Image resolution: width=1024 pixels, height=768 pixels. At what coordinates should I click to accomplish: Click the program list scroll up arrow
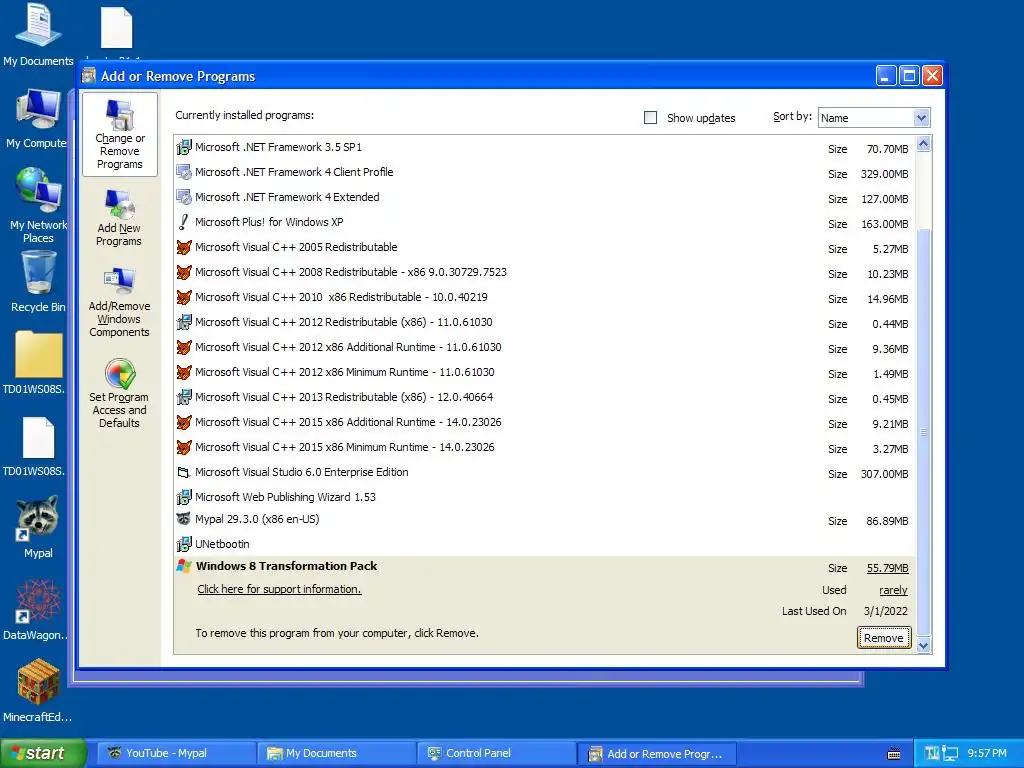923,144
